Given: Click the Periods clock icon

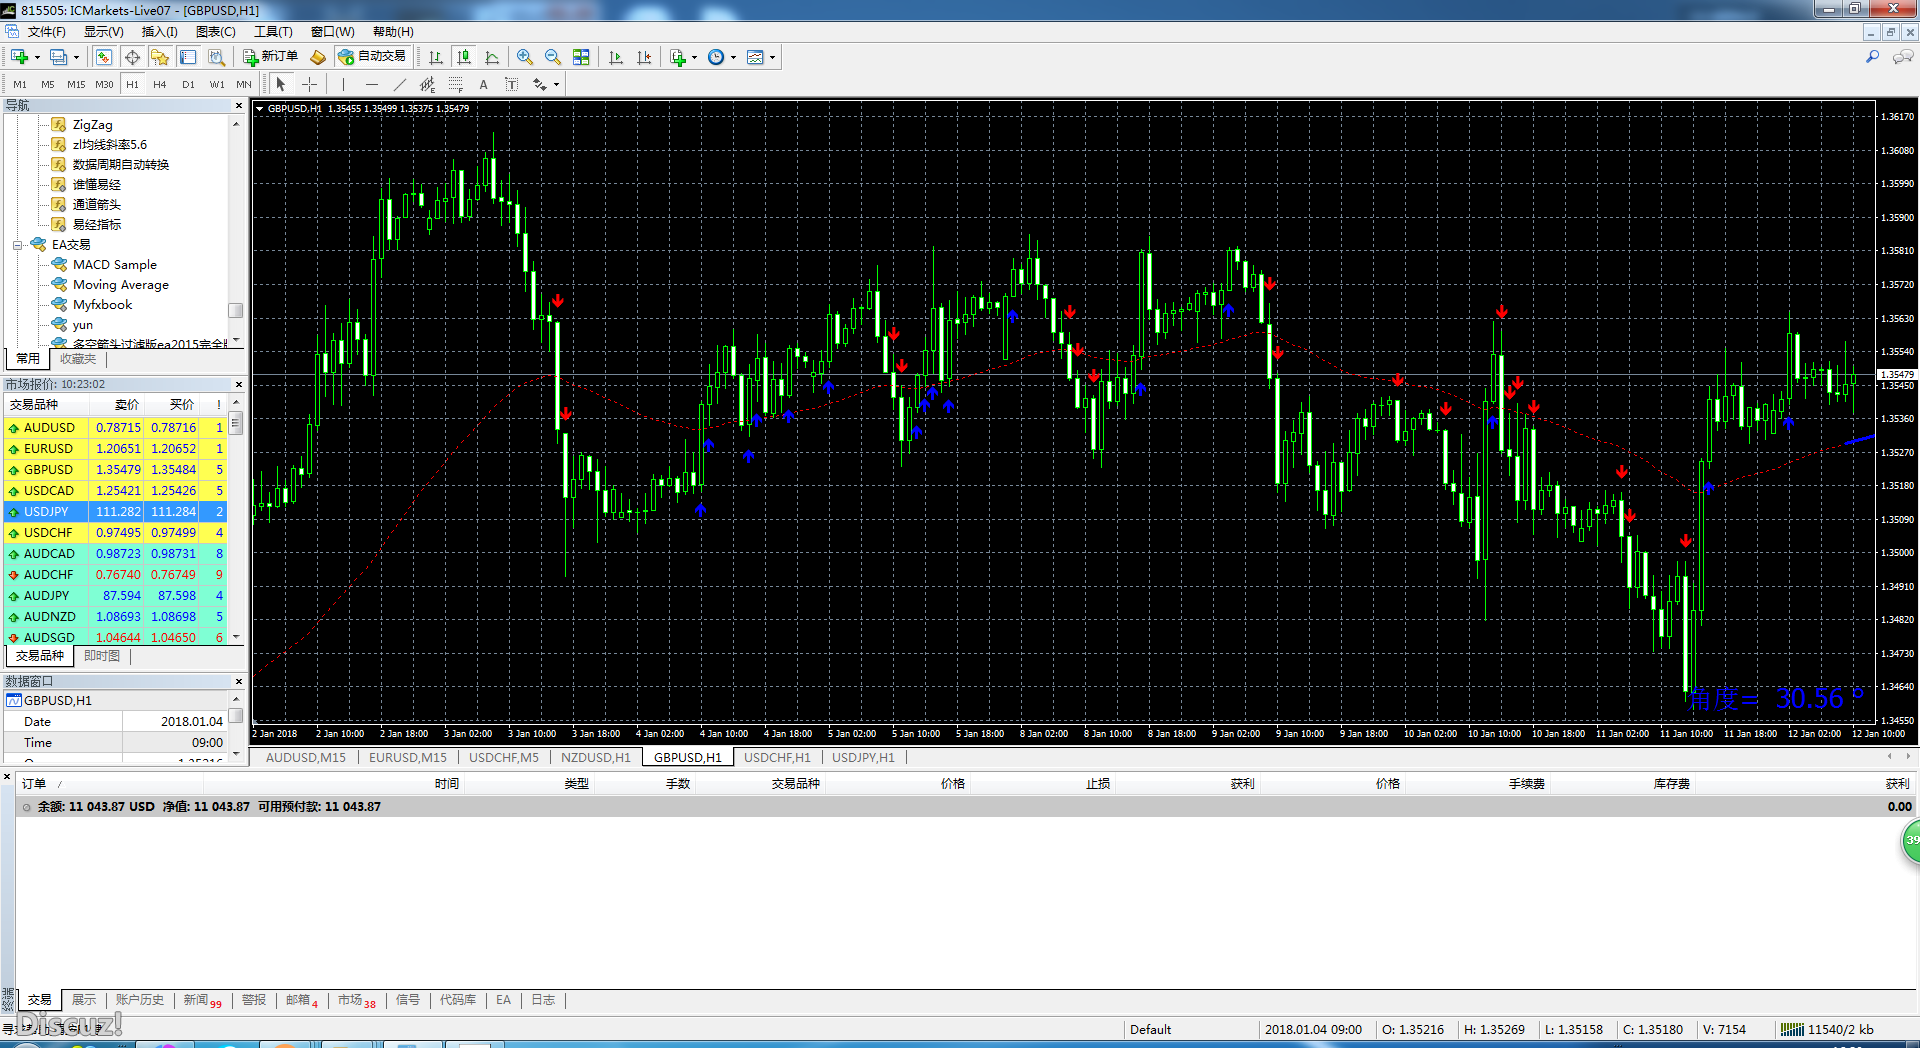Looking at the screenshot, I should point(716,57).
